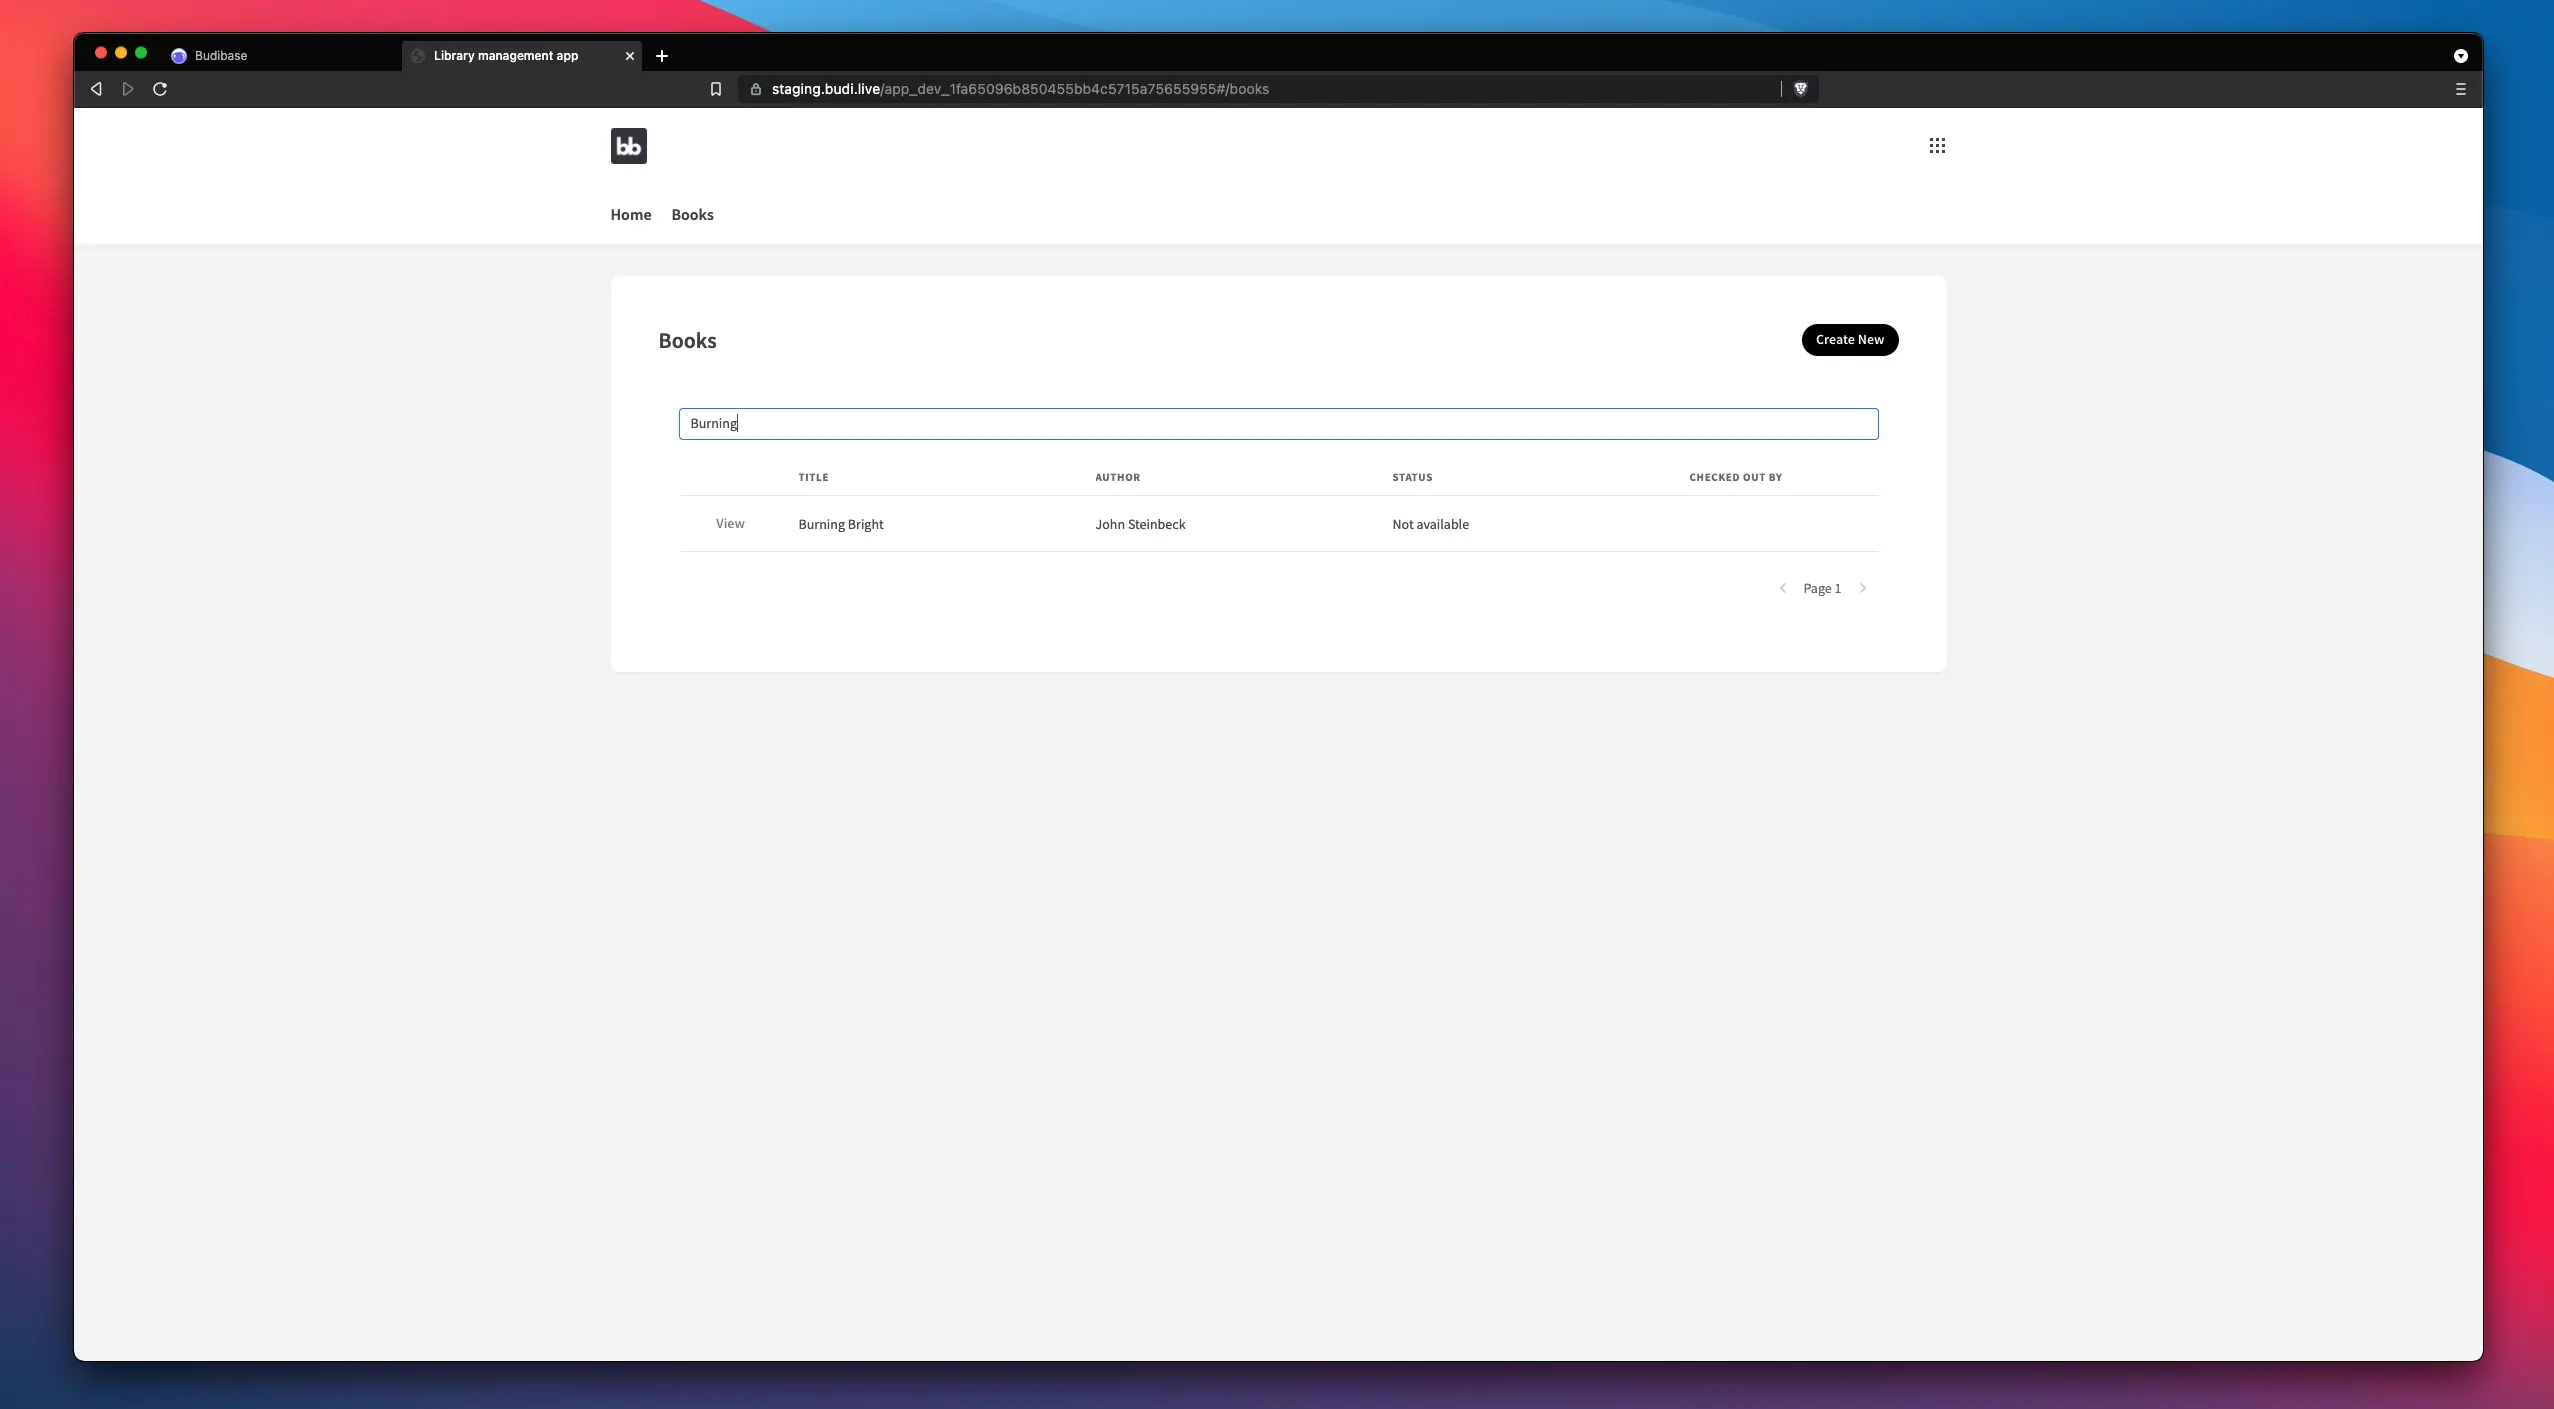The width and height of the screenshot is (2554, 1409).
Task: Click the browser back navigation arrow
Action: click(x=95, y=88)
